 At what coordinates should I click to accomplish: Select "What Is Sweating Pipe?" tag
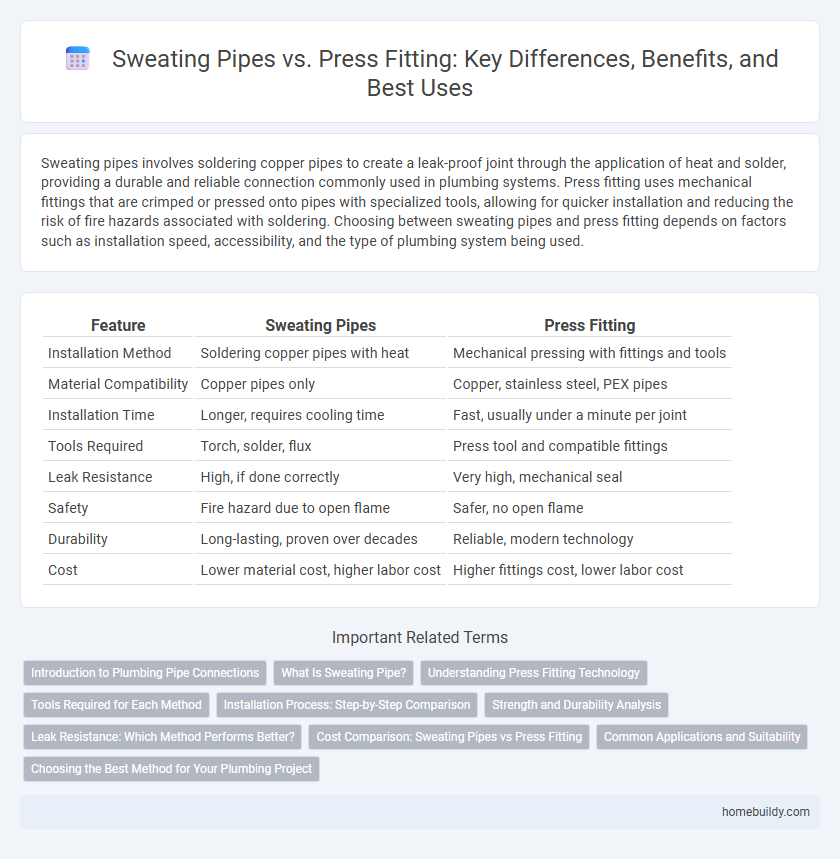point(343,673)
